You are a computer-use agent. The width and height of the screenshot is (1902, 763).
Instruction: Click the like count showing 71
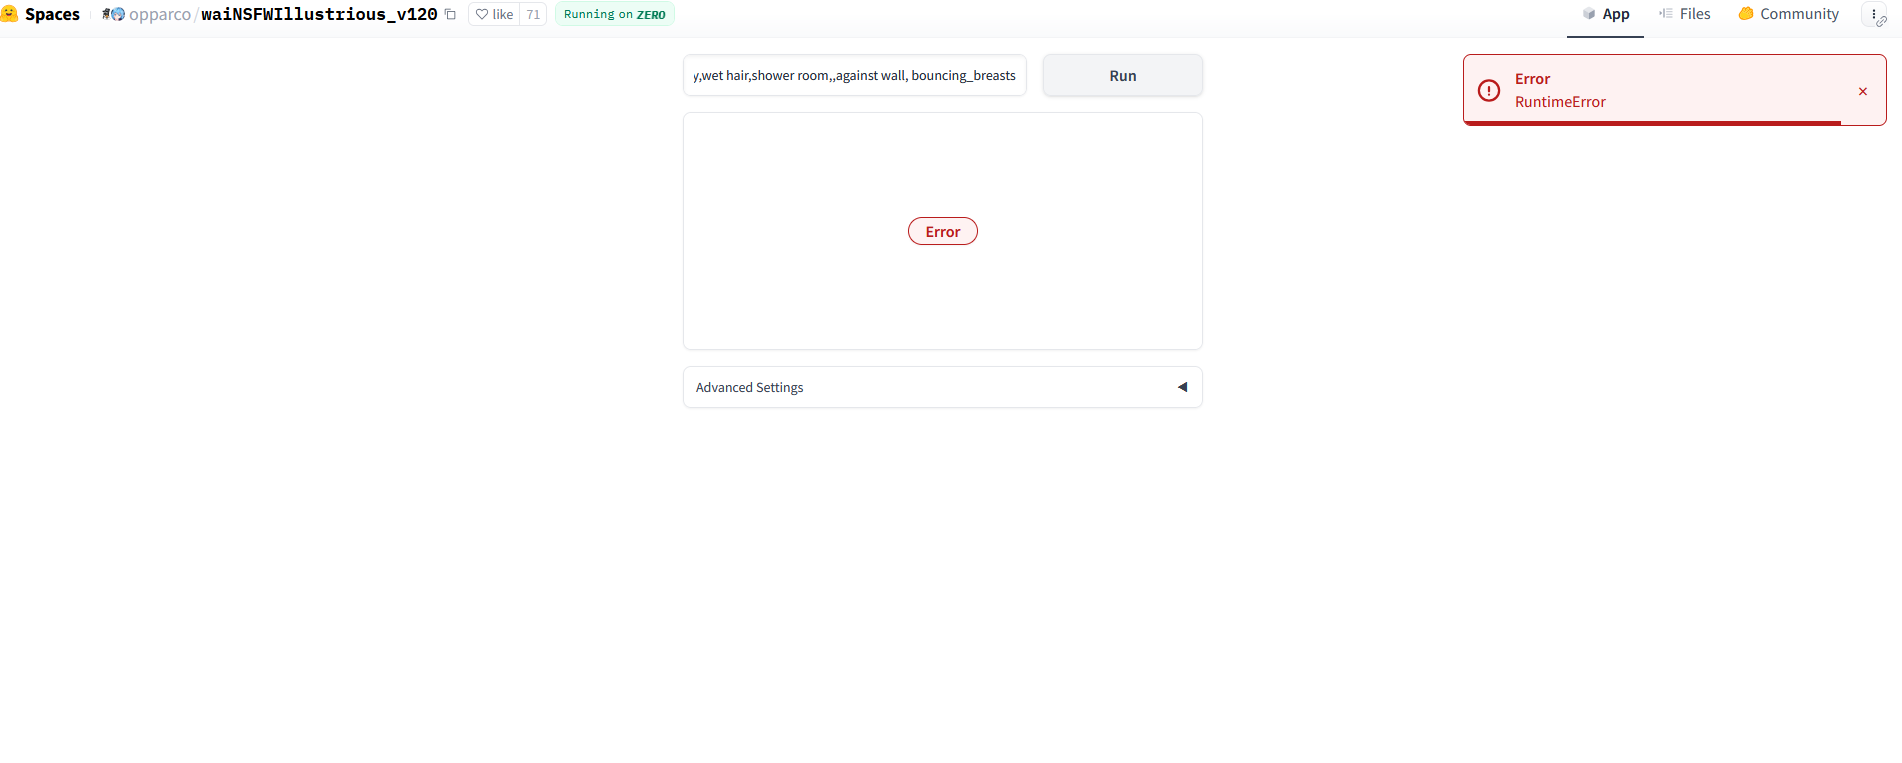(533, 14)
